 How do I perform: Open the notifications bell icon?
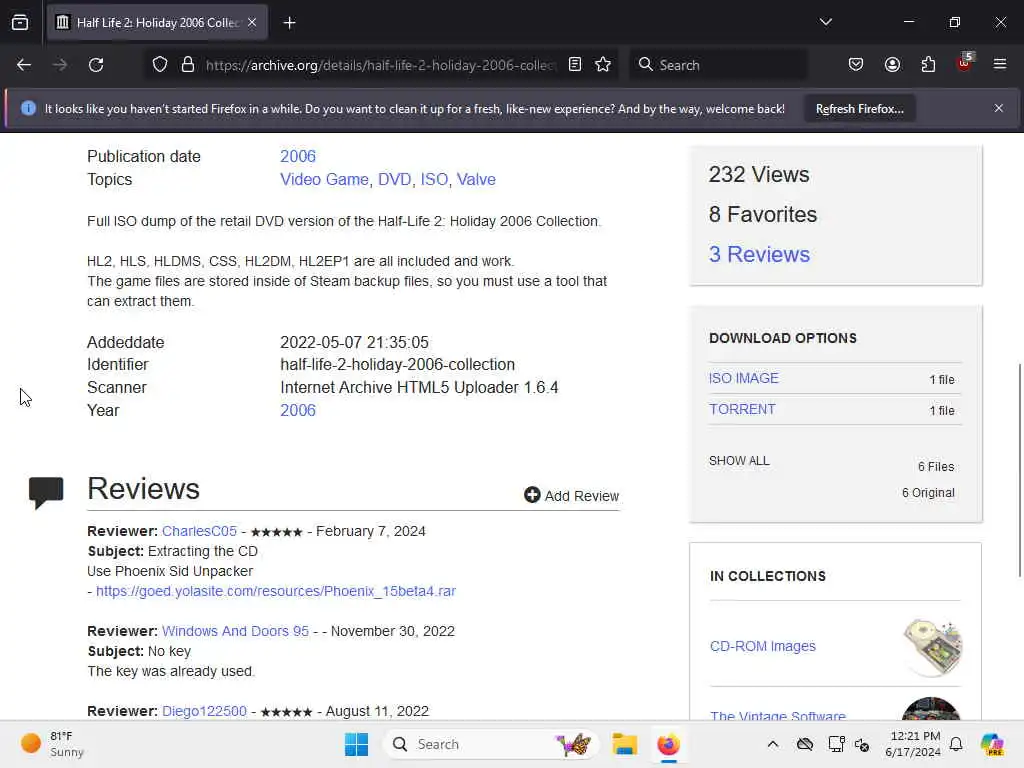pyautogui.click(x=956, y=744)
